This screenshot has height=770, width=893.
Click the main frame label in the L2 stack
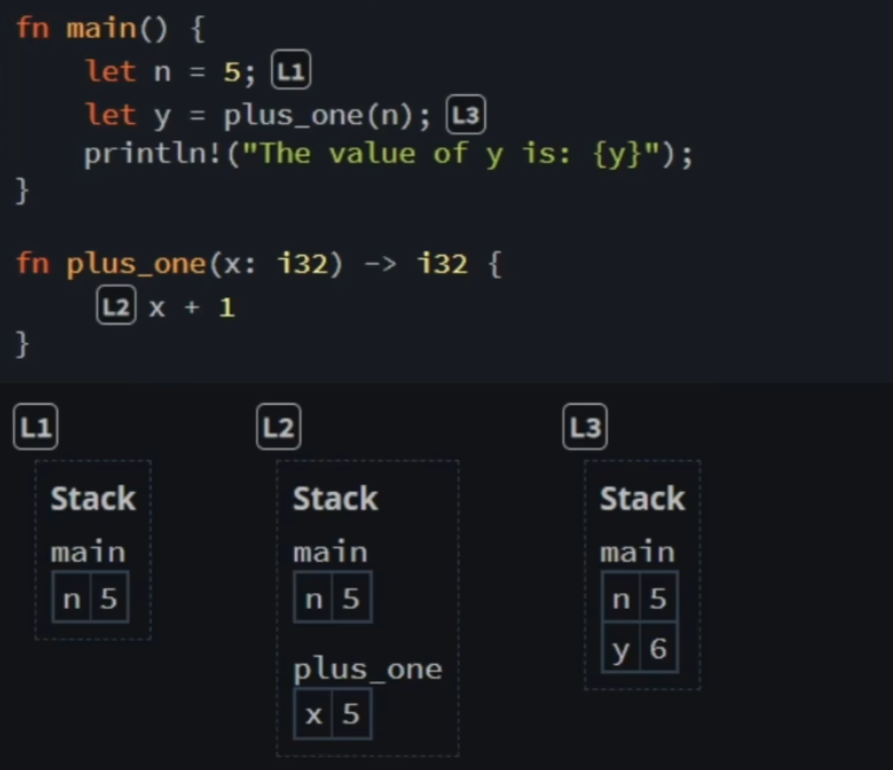pos(330,552)
